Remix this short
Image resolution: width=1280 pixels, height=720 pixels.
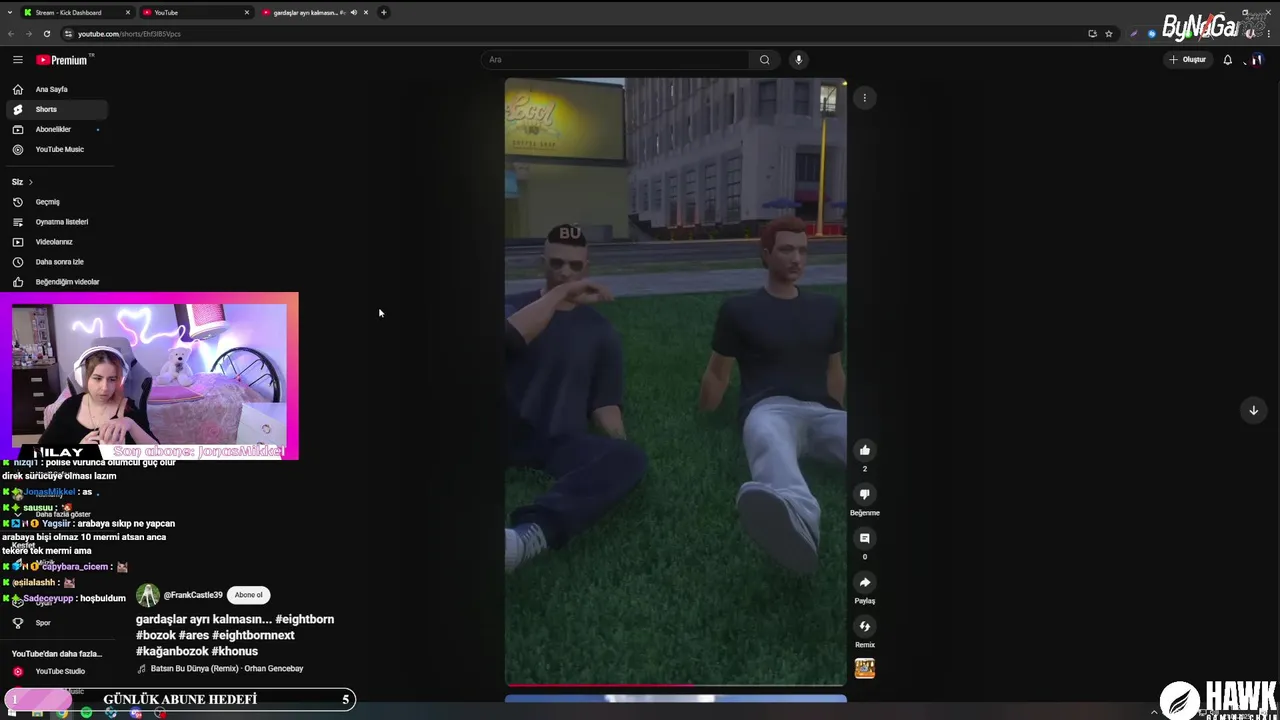(865, 626)
